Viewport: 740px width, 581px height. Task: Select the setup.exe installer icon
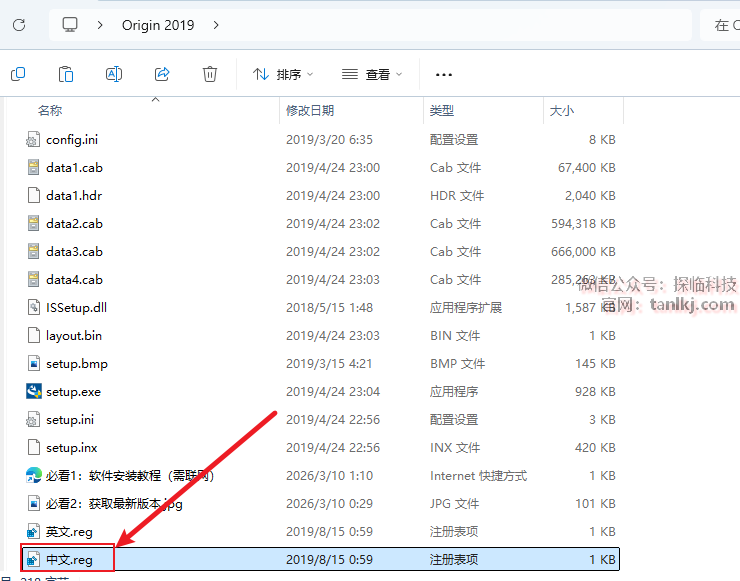[34, 392]
